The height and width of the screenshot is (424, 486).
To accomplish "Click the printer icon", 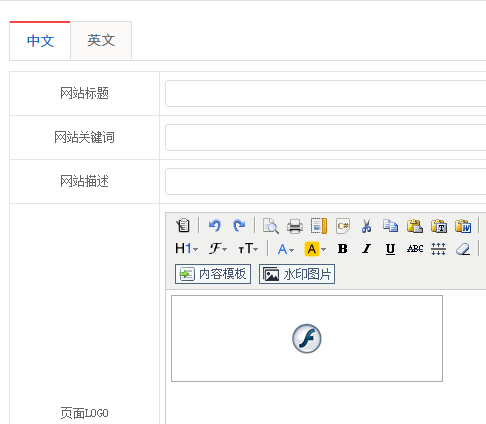I will [295, 226].
